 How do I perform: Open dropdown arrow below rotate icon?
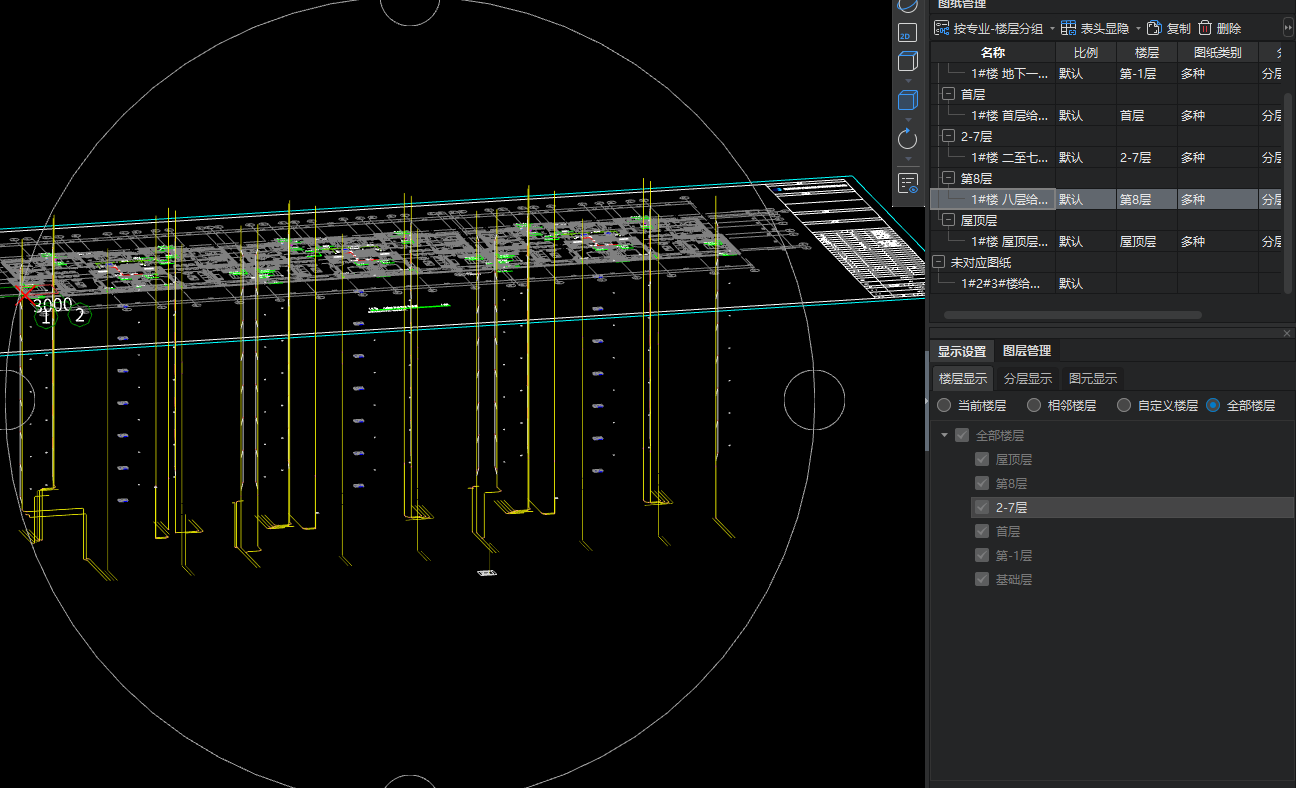click(x=908, y=158)
